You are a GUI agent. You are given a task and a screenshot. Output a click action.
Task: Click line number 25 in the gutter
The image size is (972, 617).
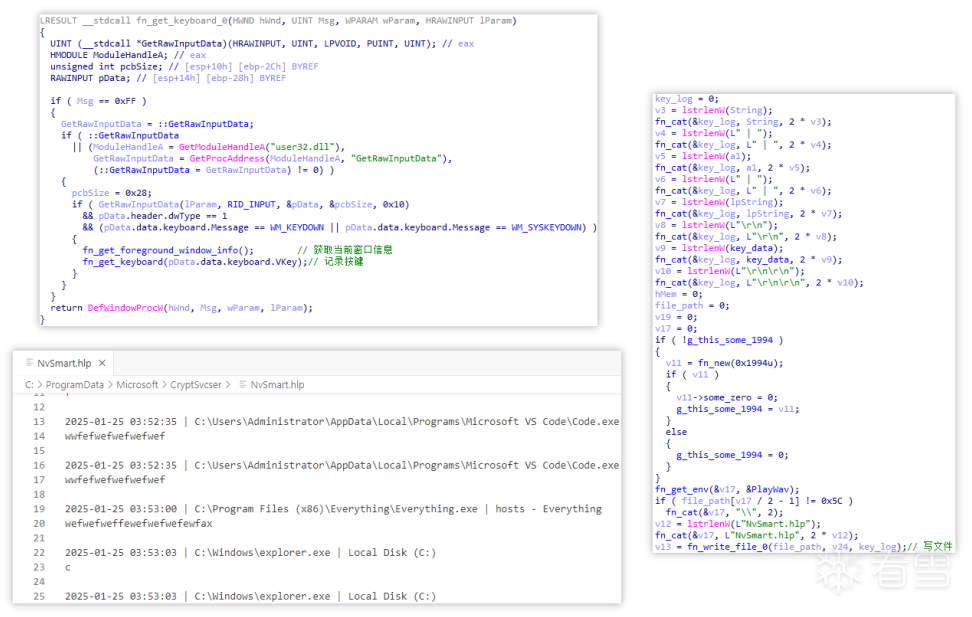[x=39, y=597]
